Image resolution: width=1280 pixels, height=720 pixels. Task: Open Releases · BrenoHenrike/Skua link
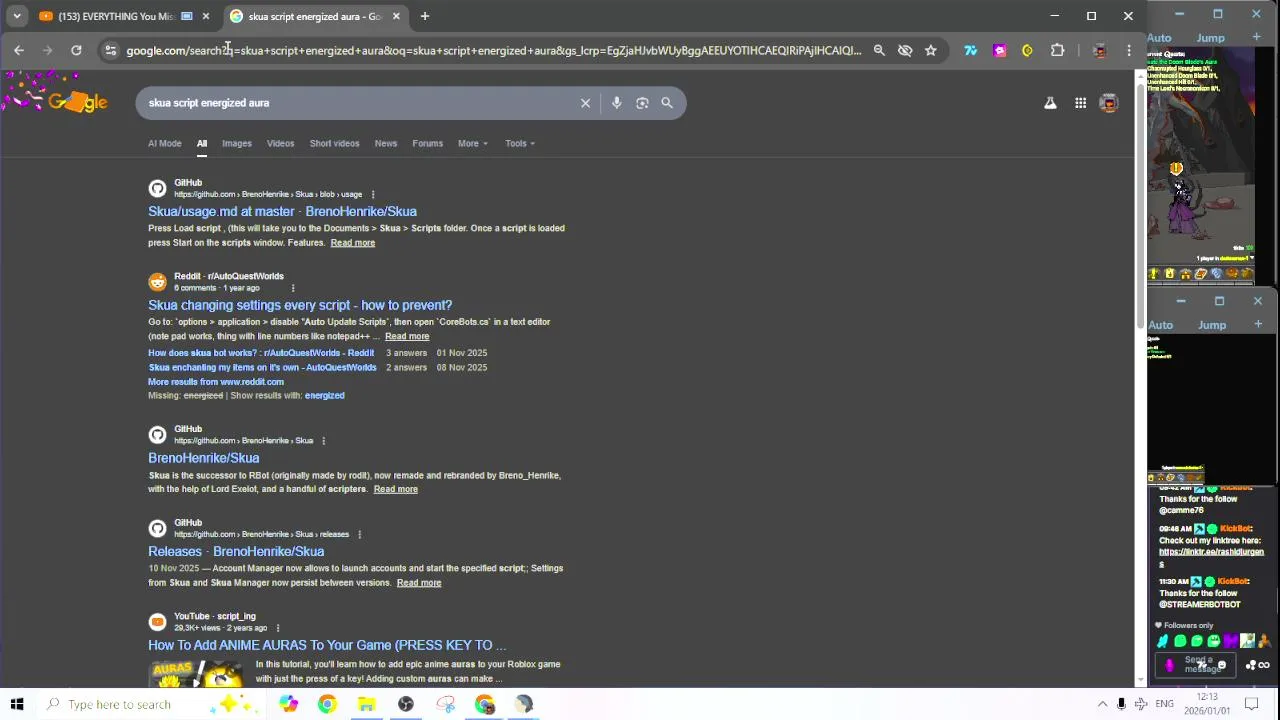point(236,551)
